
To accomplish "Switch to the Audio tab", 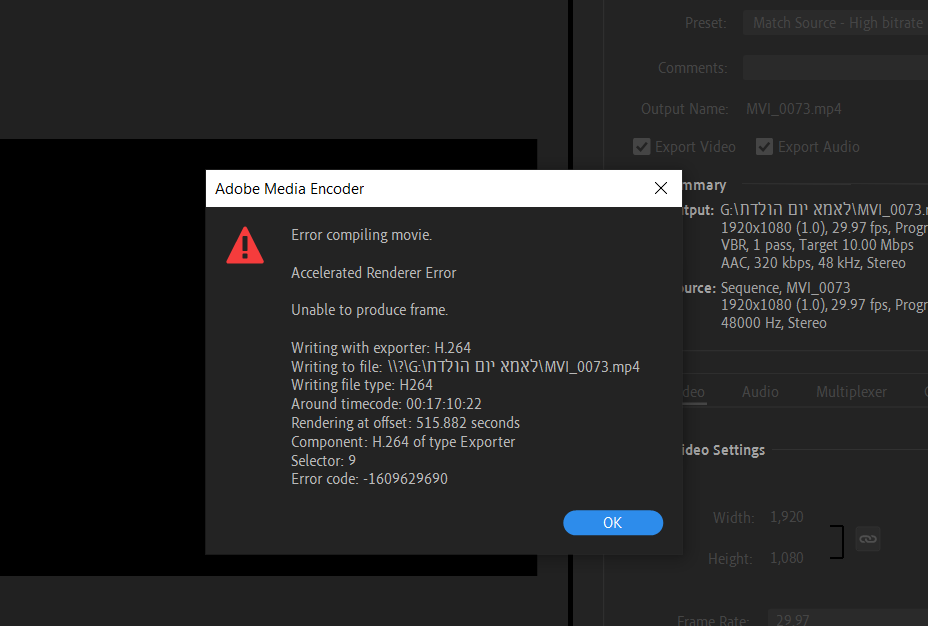I will [x=760, y=392].
